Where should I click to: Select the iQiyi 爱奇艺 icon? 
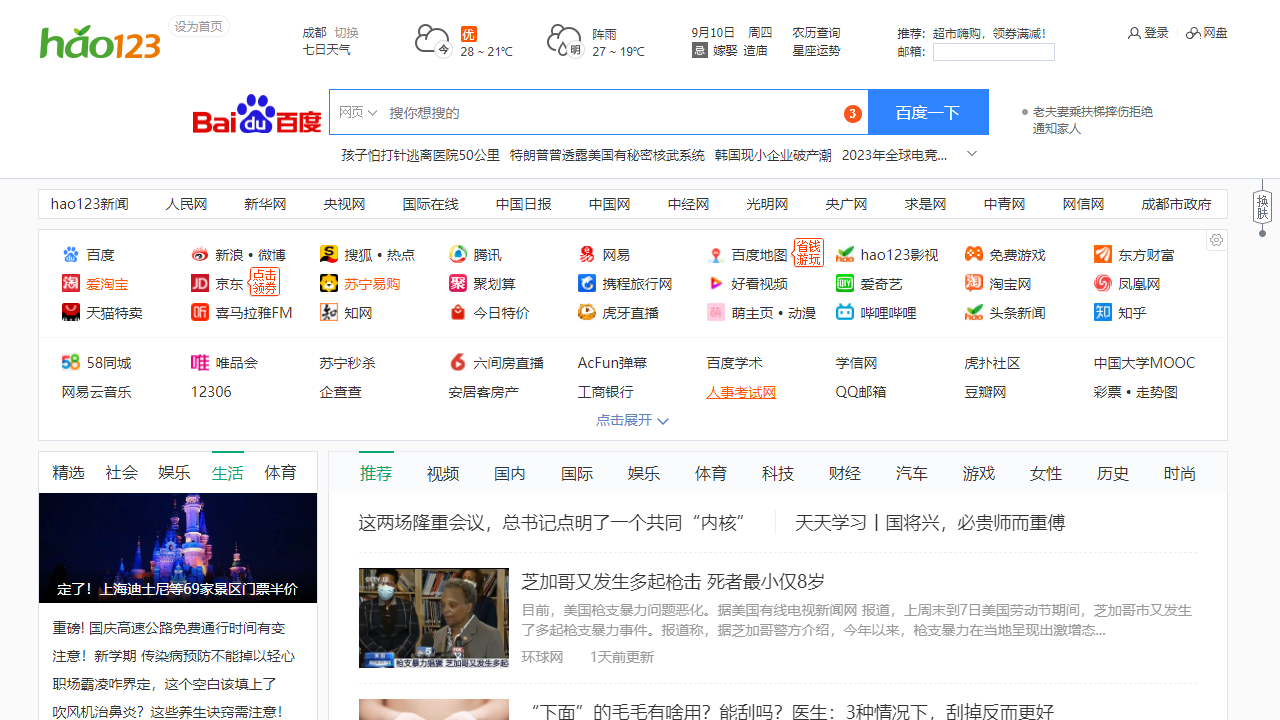[844, 283]
